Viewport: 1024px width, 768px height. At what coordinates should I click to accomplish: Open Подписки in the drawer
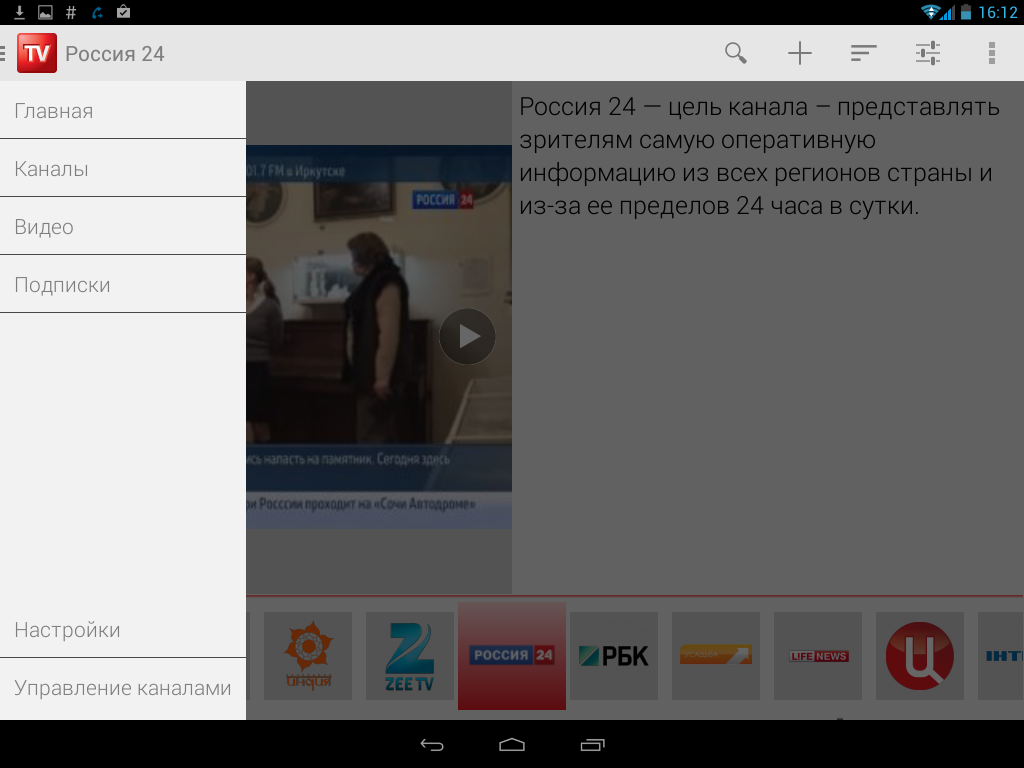click(x=123, y=285)
